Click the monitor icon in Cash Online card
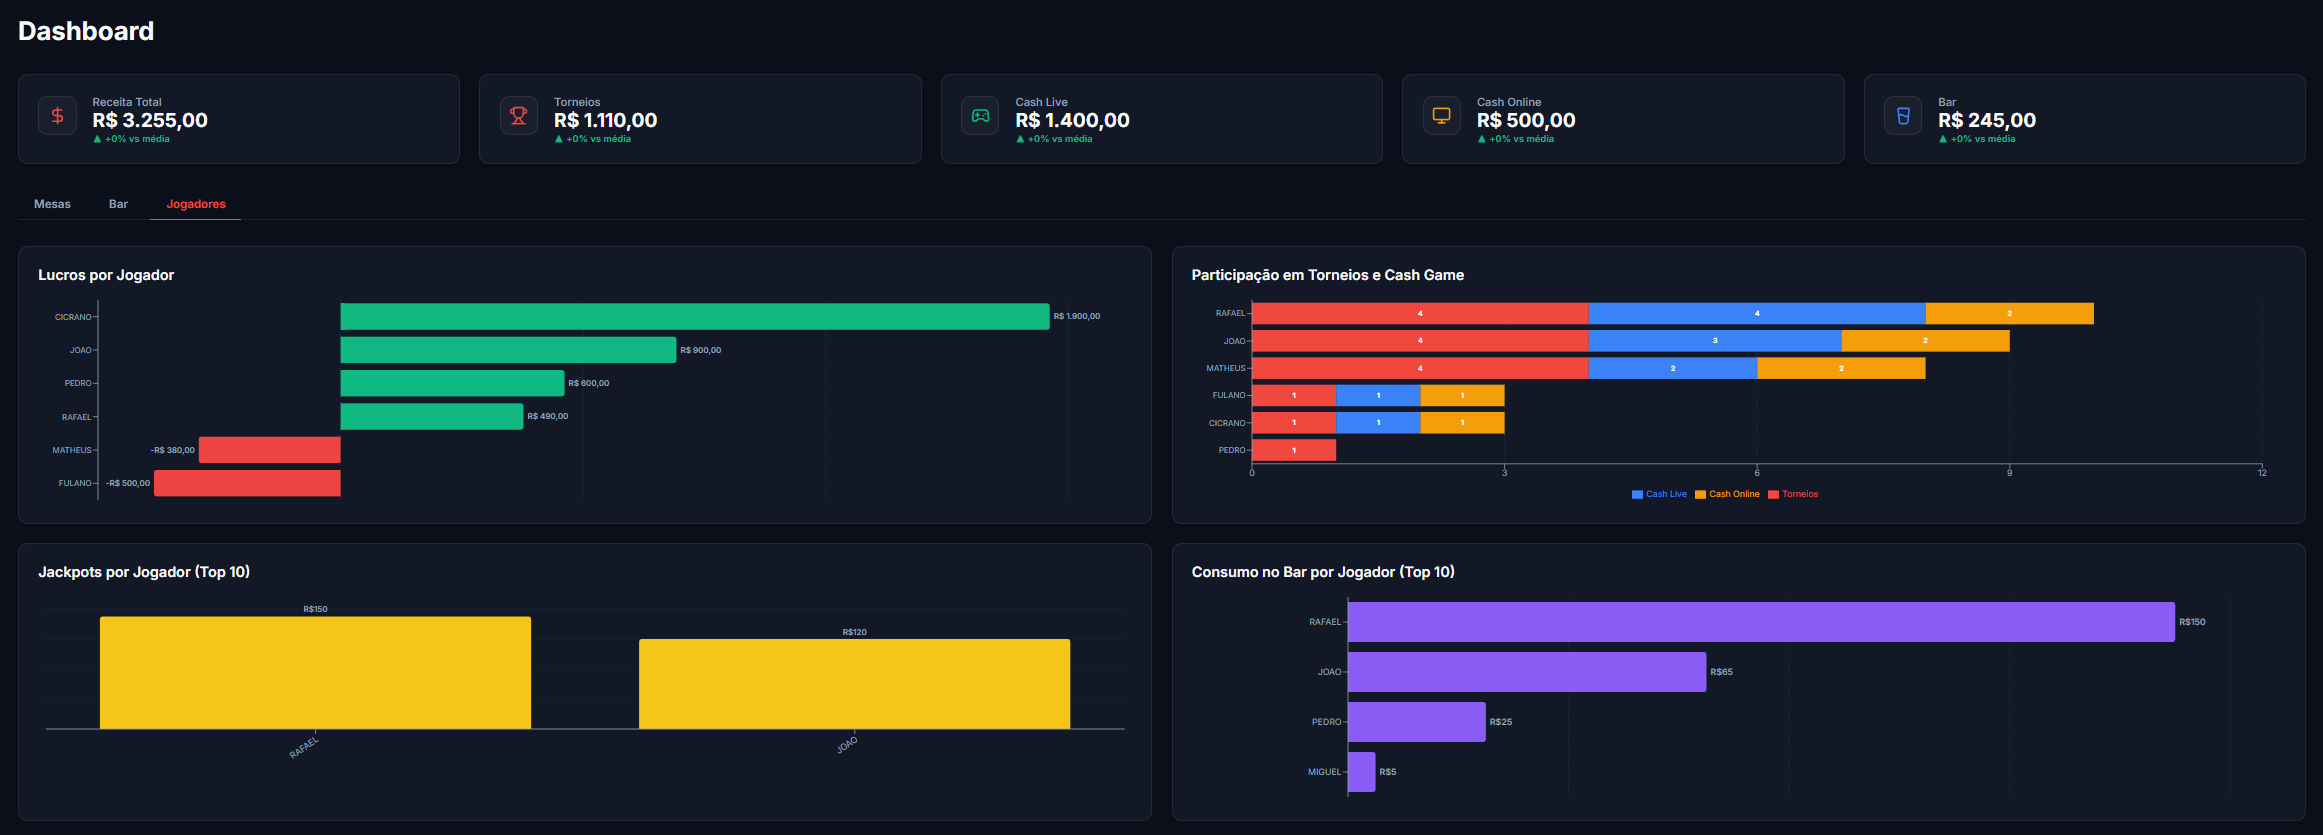This screenshot has width=2323, height=835. (1441, 115)
